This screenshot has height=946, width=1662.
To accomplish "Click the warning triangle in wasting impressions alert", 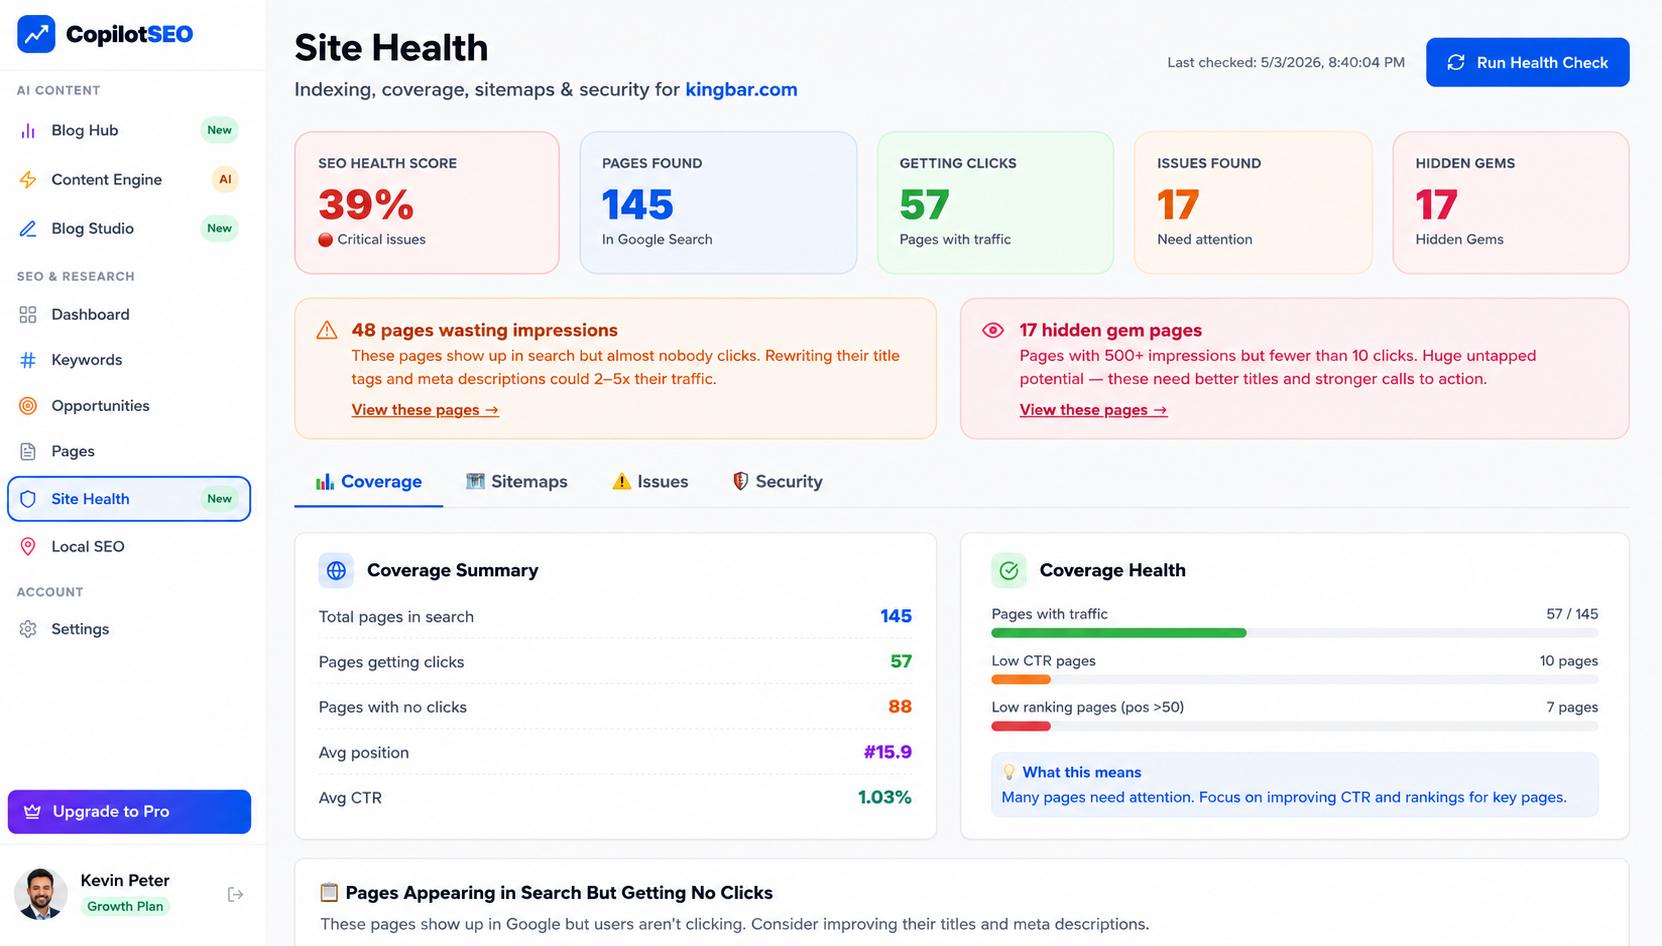I will [327, 330].
